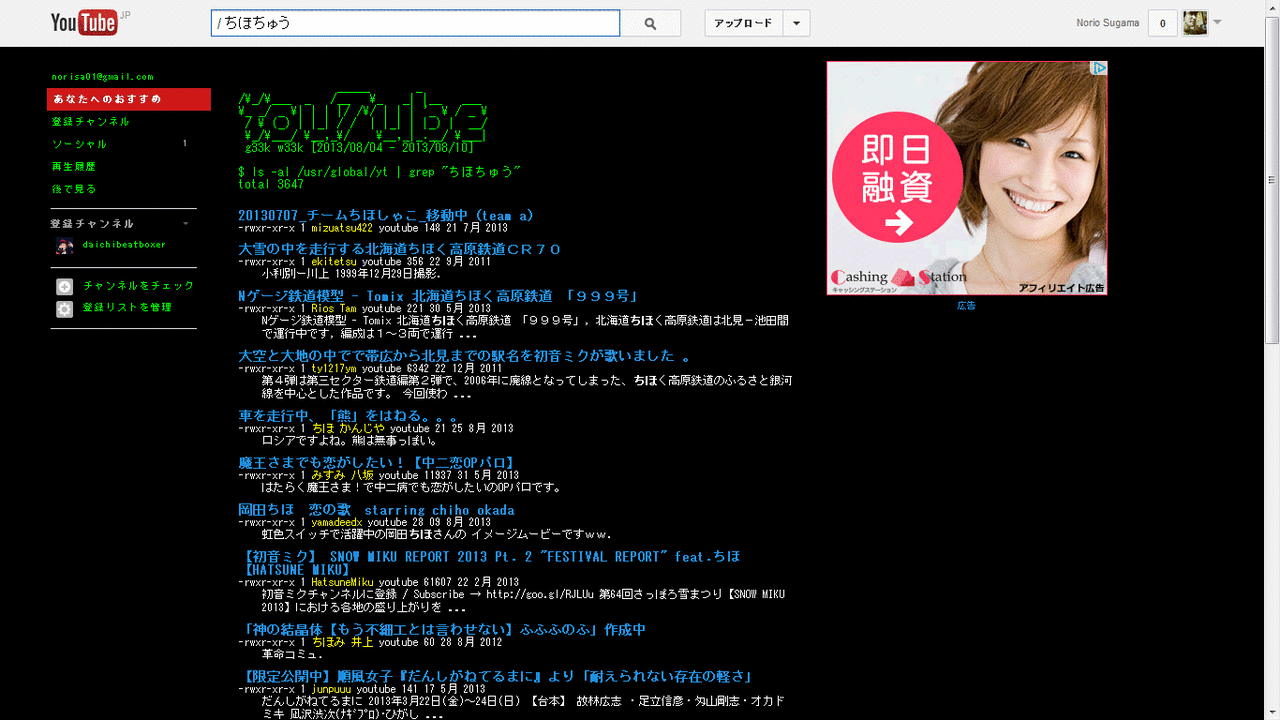The image size is (1280, 720).
Task: Open video 岡田ちほ 恋の歌 starring chiho okada
Action: pyautogui.click(x=376, y=510)
